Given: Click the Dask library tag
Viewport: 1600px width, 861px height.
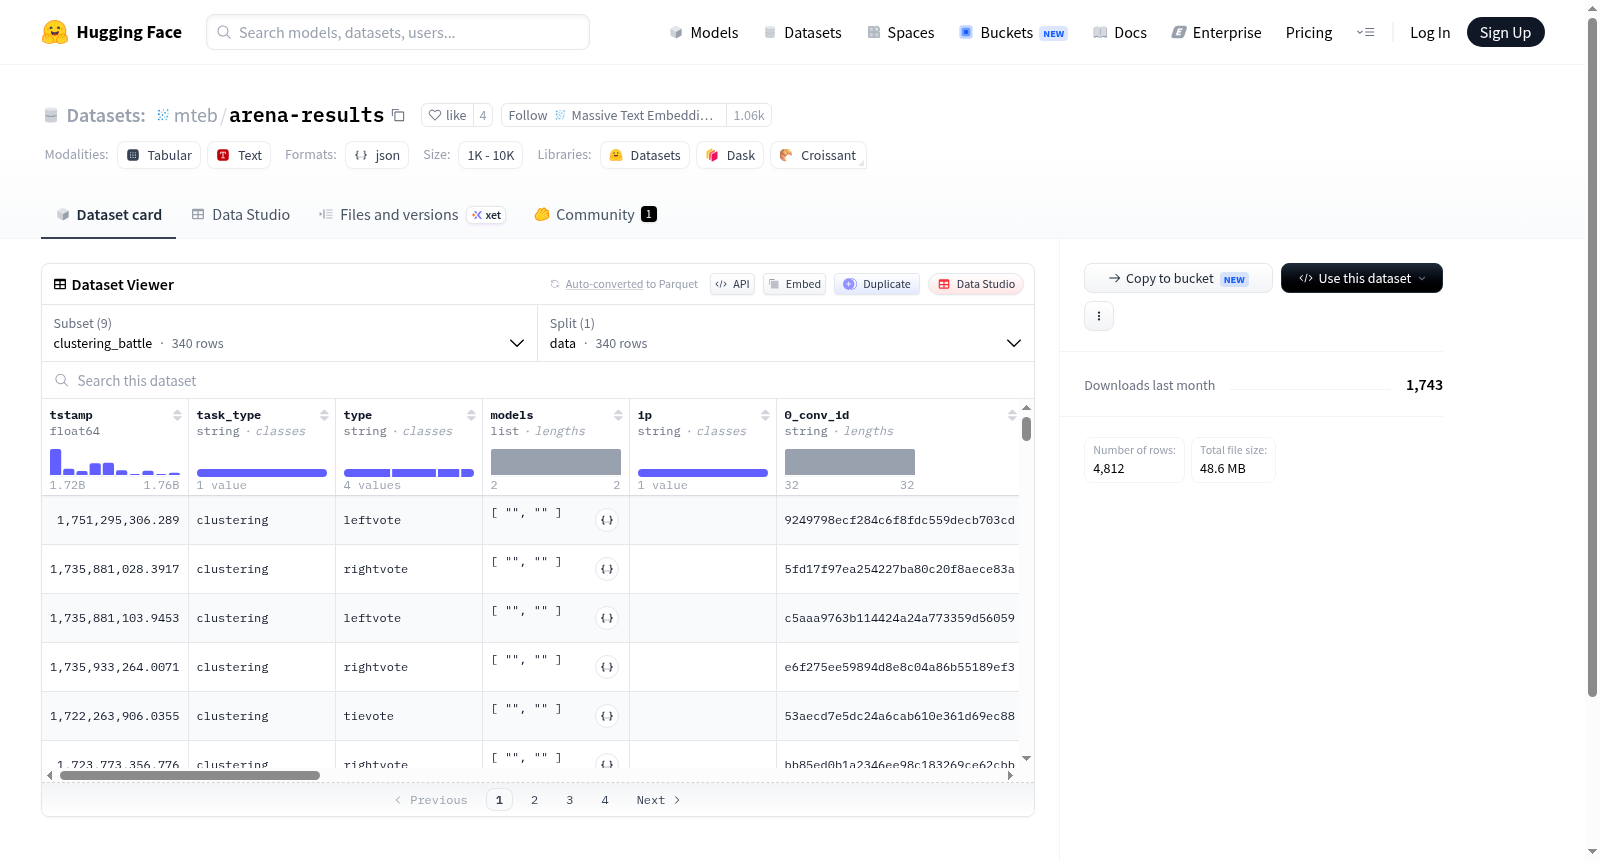Looking at the screenshot, I should 730,155.
